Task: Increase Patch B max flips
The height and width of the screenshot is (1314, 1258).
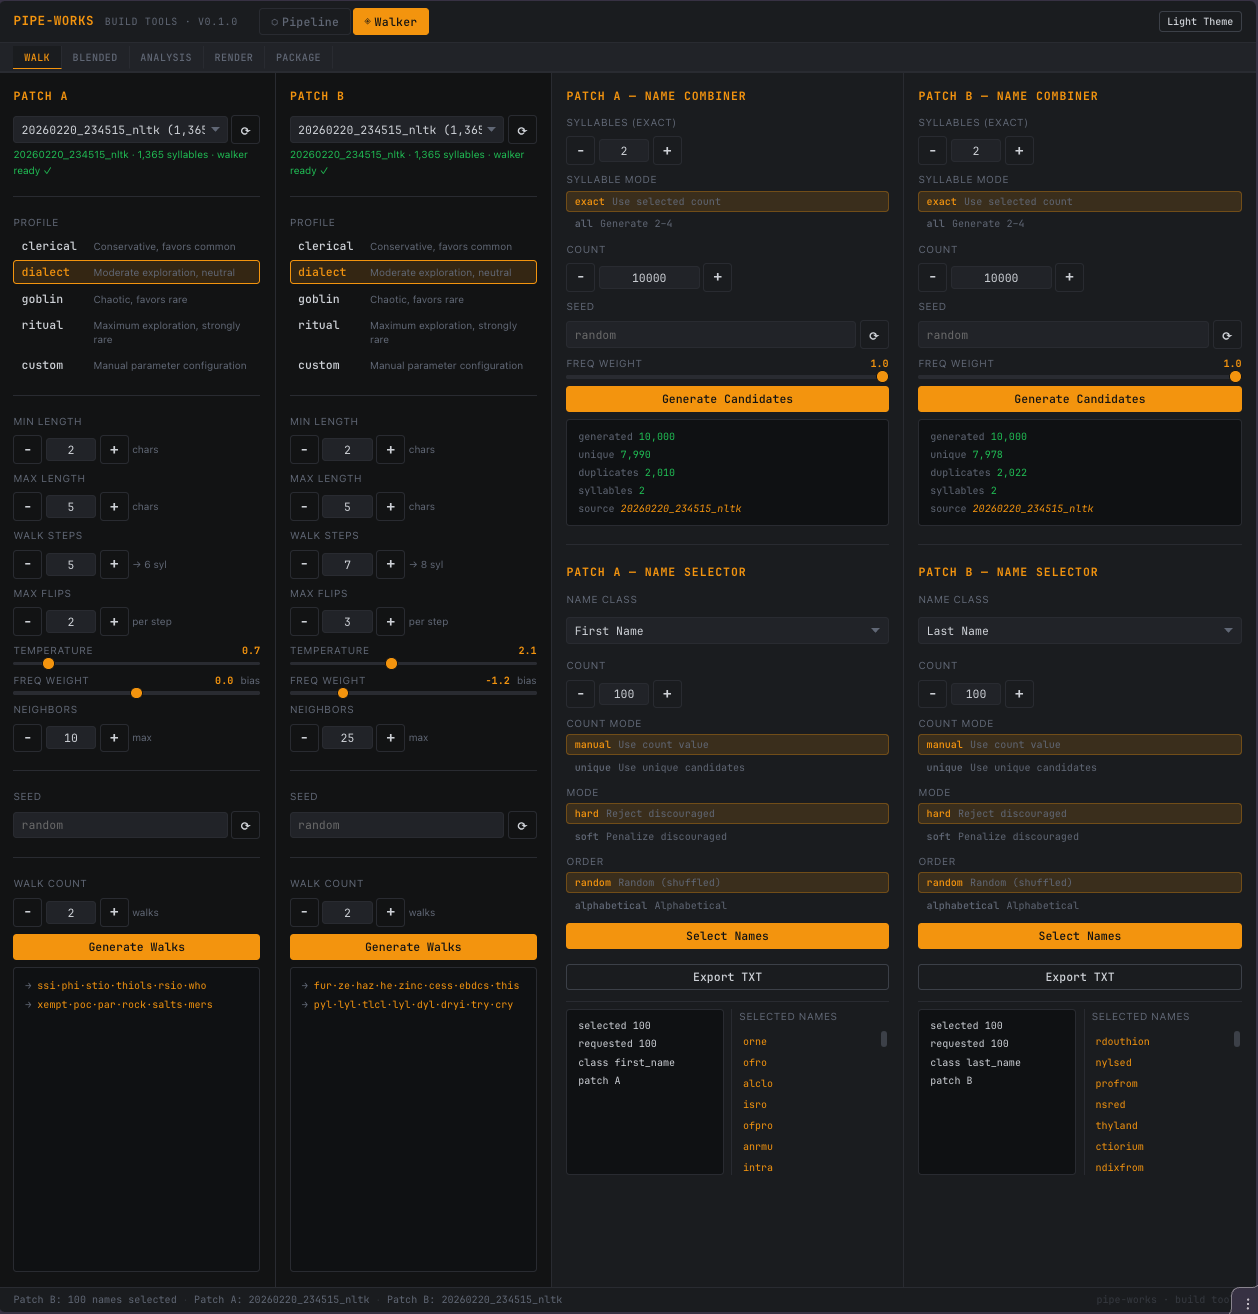Action: tap(390, 622)
